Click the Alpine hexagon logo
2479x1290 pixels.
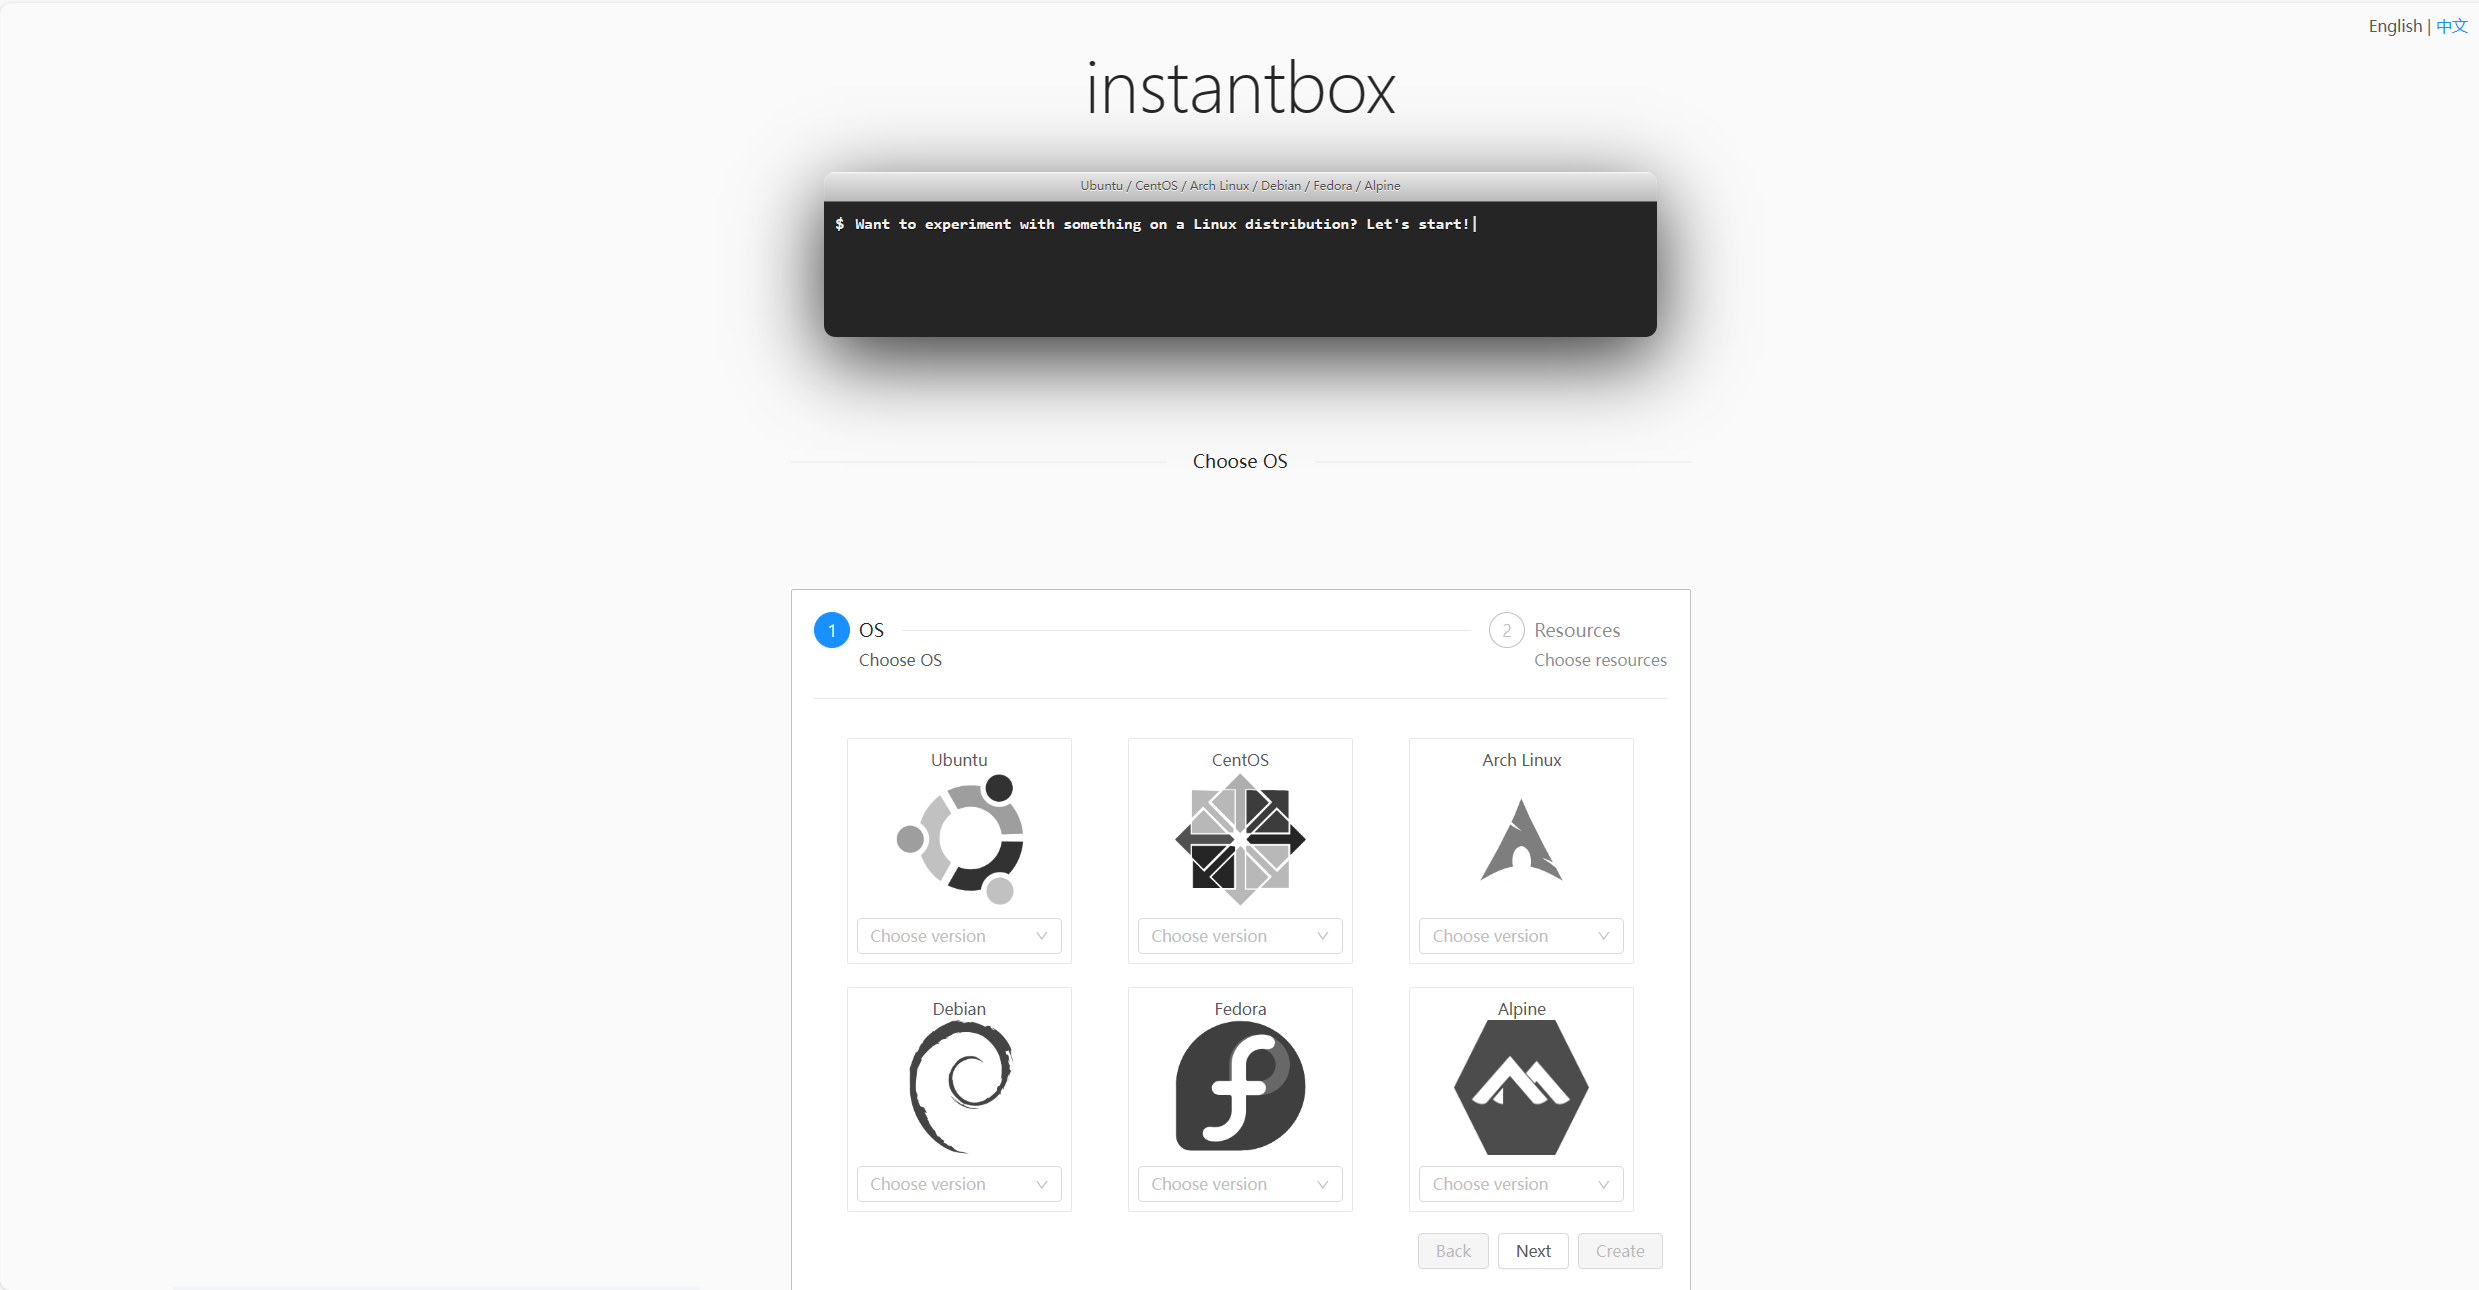pos(1521,1086)
